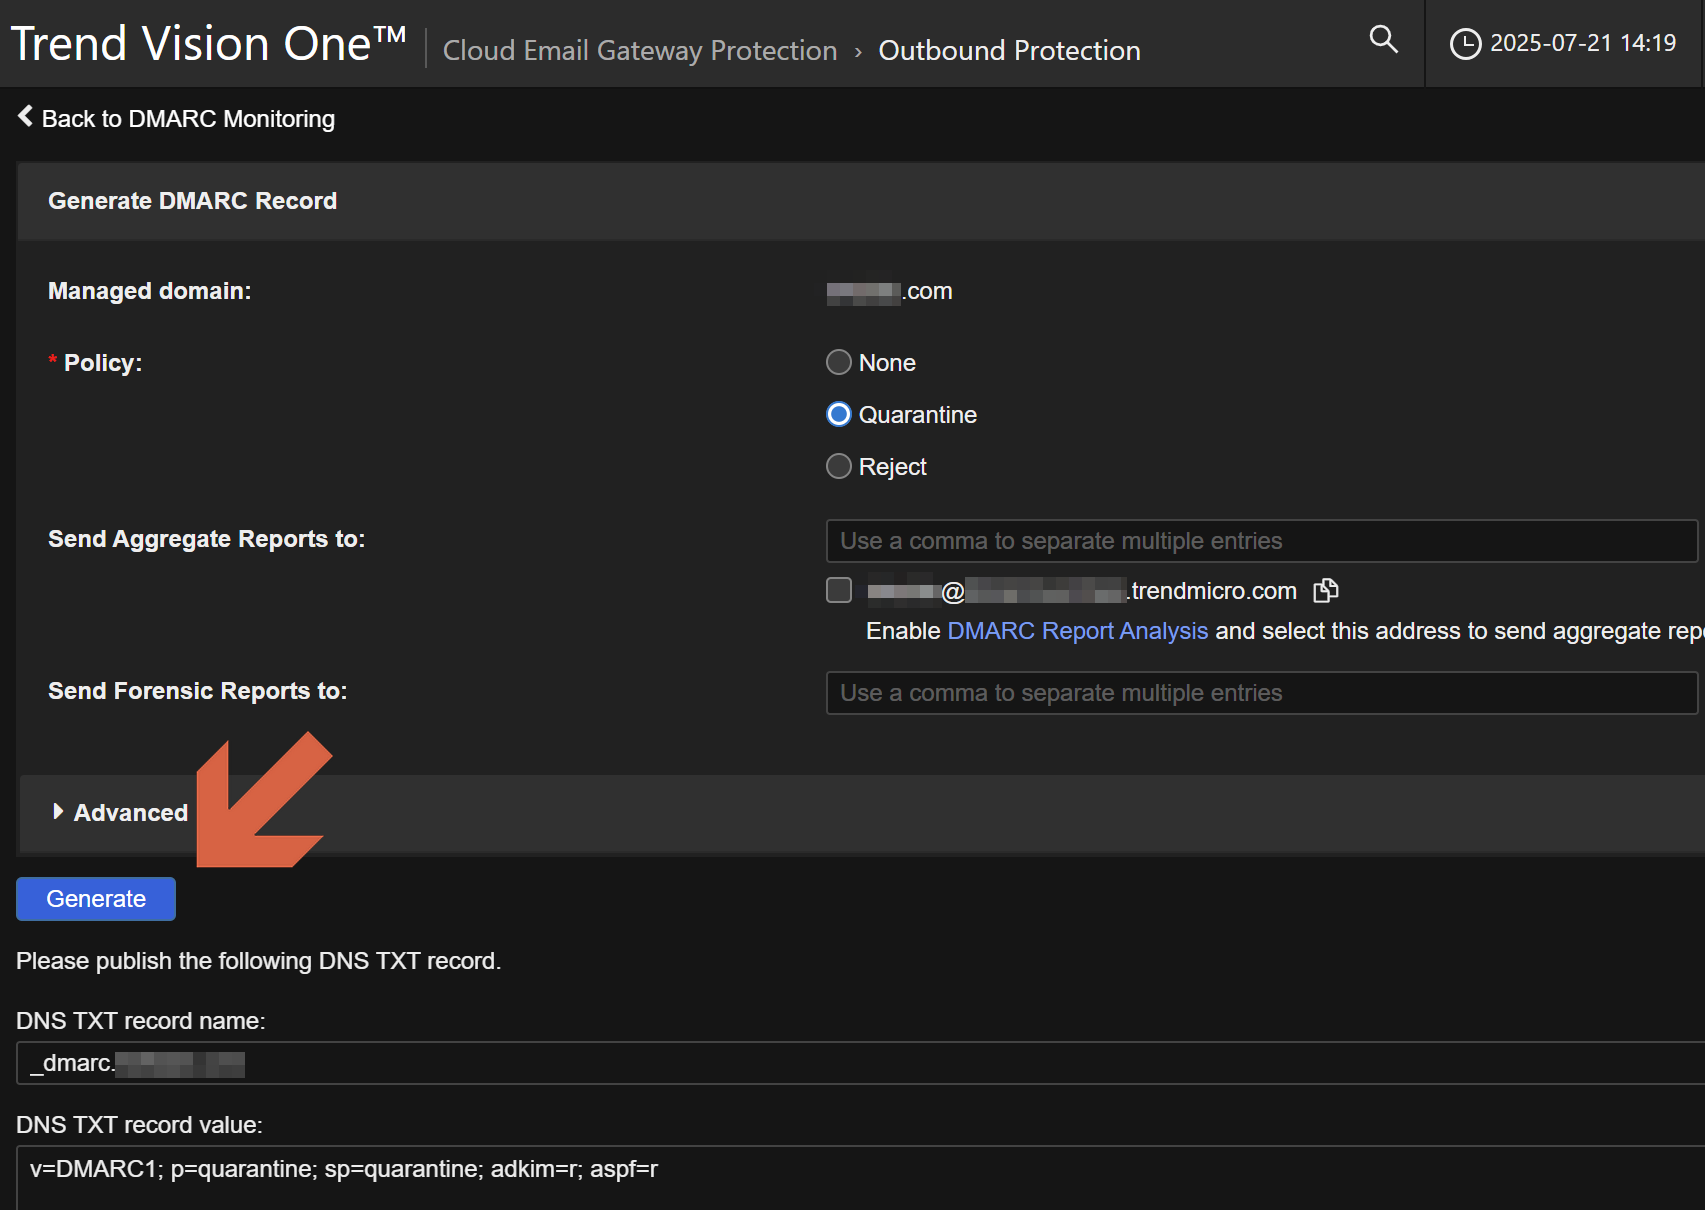Copy the trendmicro.com report address
1705x1210 pixels.
1325,591
